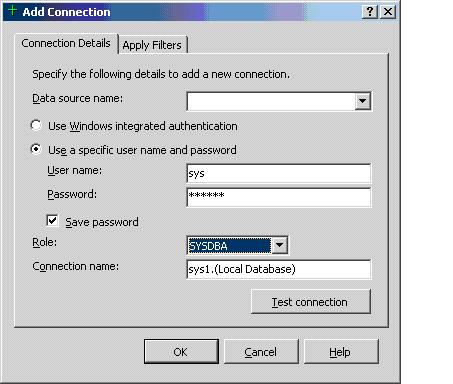Screen dimensions: 453x384
Task: Click the User name field containing sys
Action: coord(279,173)
